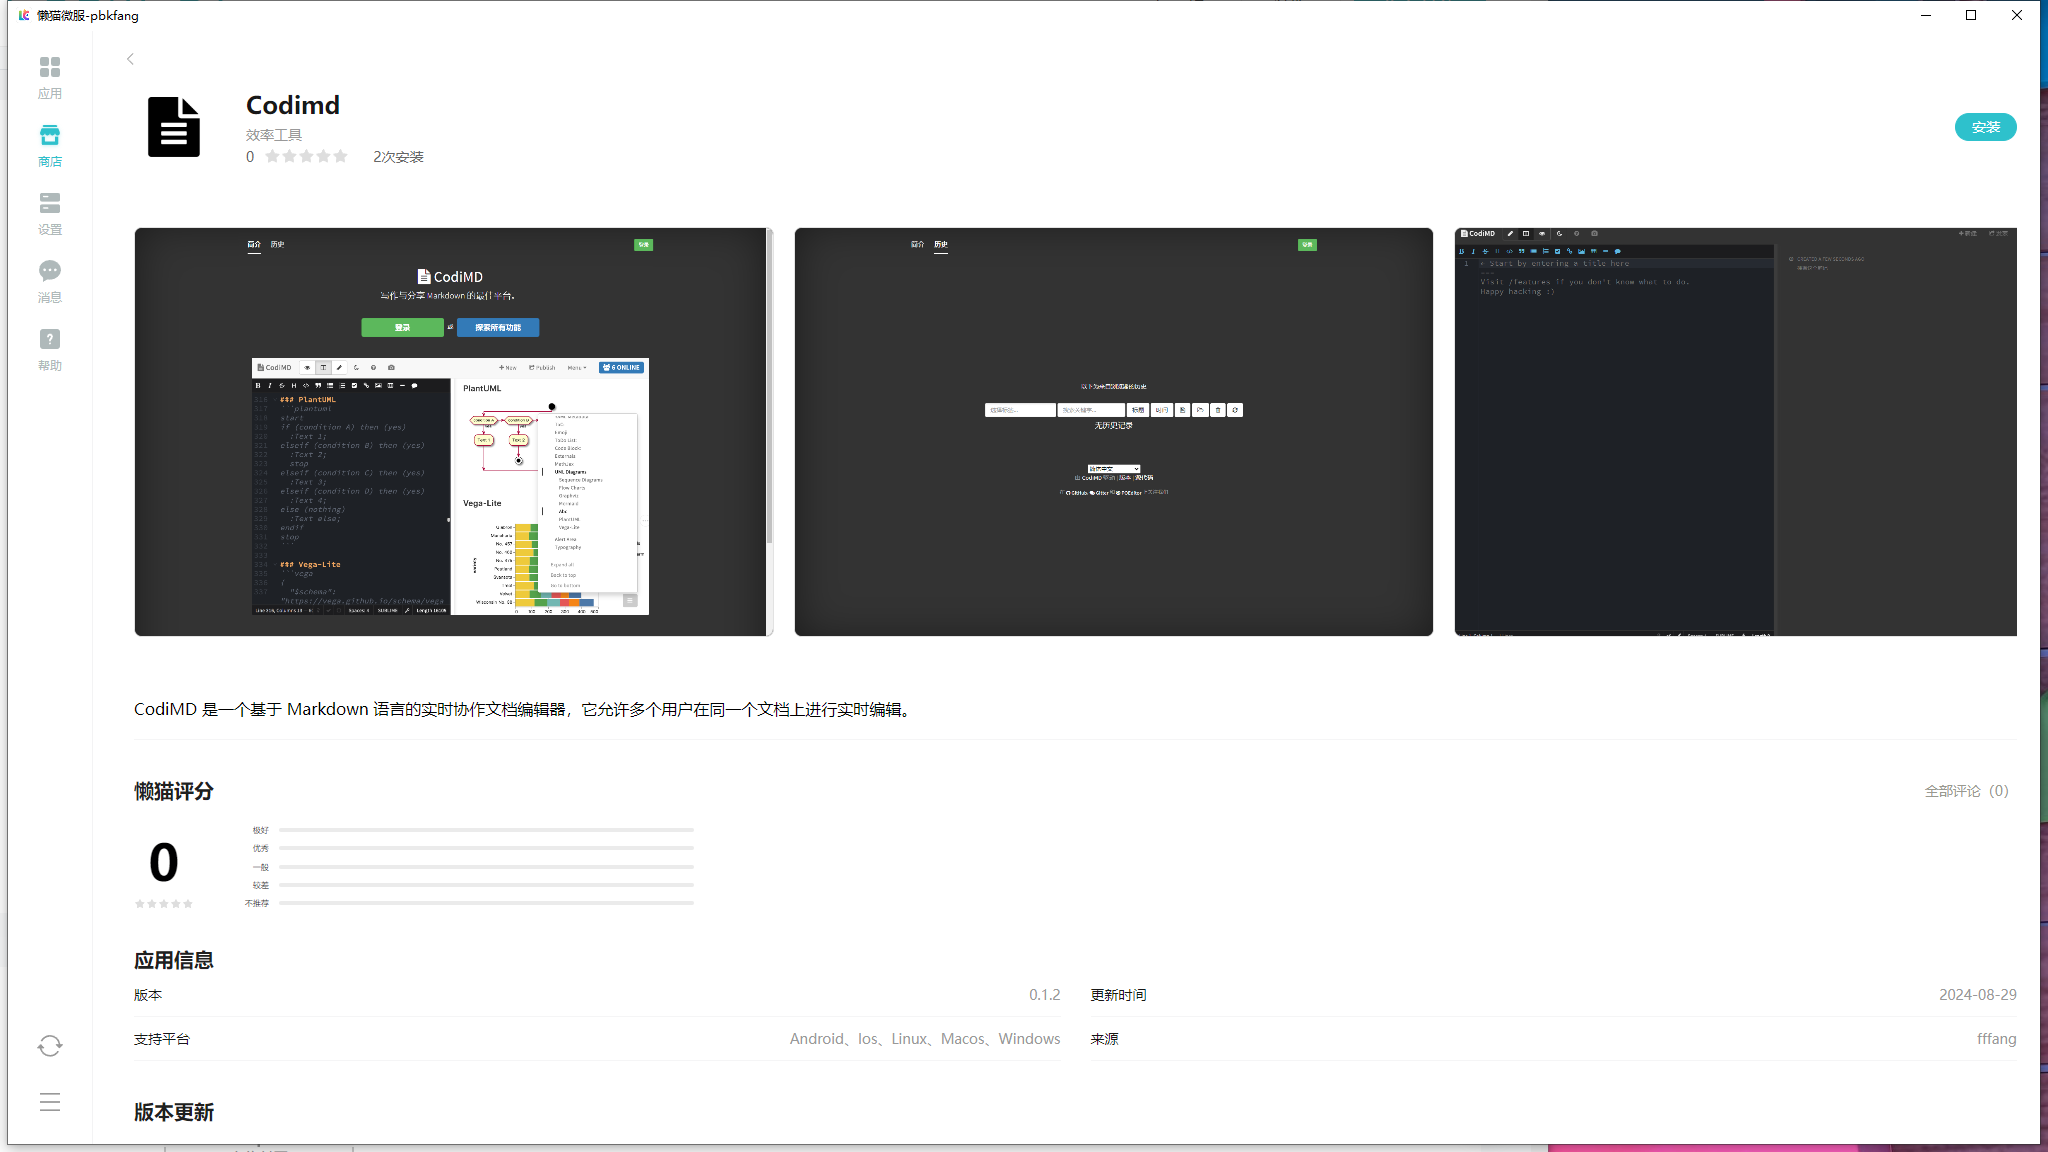Open the hamburger menu at sidebar bottom
This screenshot has height=1152, width=2048.
(x=50, y=1102)
